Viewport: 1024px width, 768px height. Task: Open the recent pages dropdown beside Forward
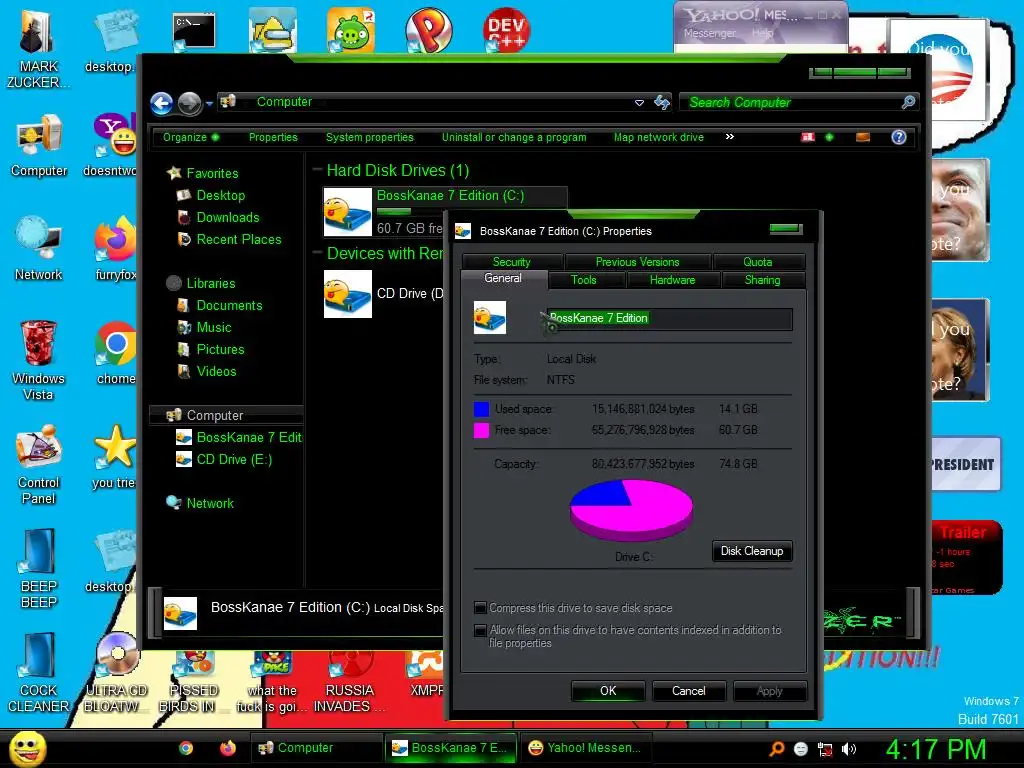pyautogui.click(x=209, y=104)
